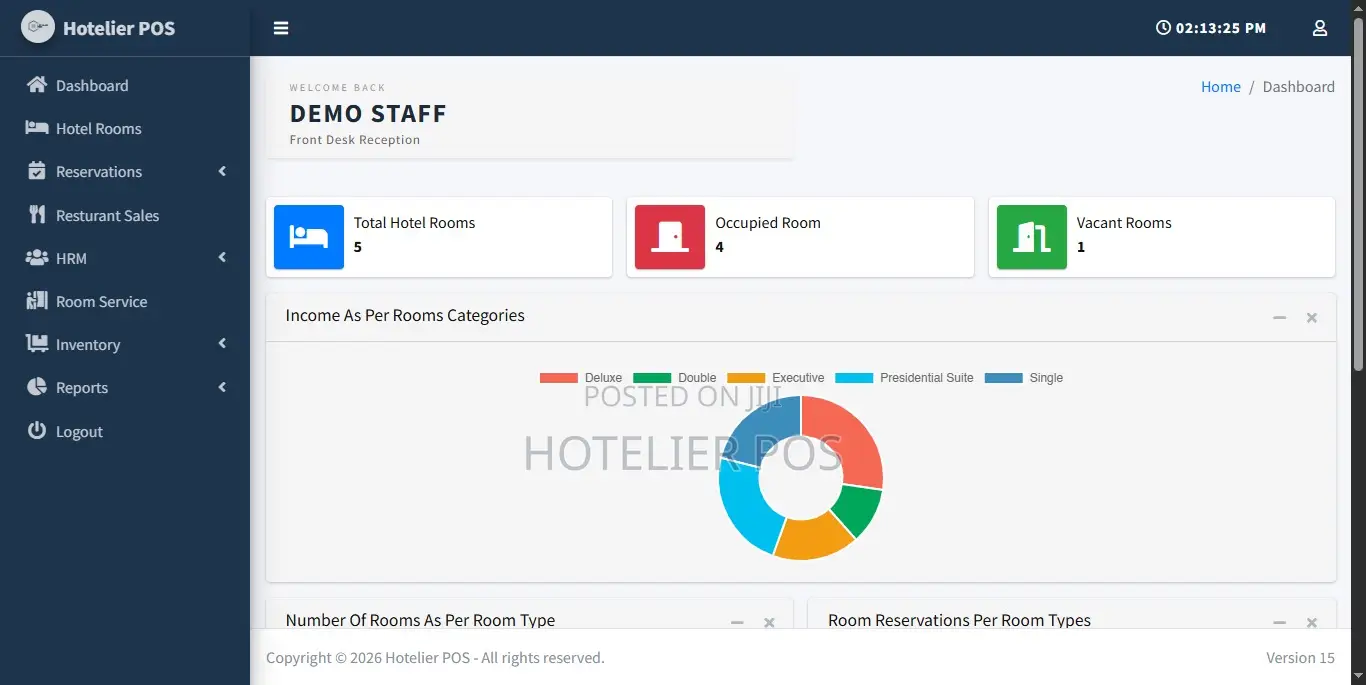This screenshot has width=1366, height=685.
Task: Open the user profile icon in the header
Action: [x=1320, y=28]
